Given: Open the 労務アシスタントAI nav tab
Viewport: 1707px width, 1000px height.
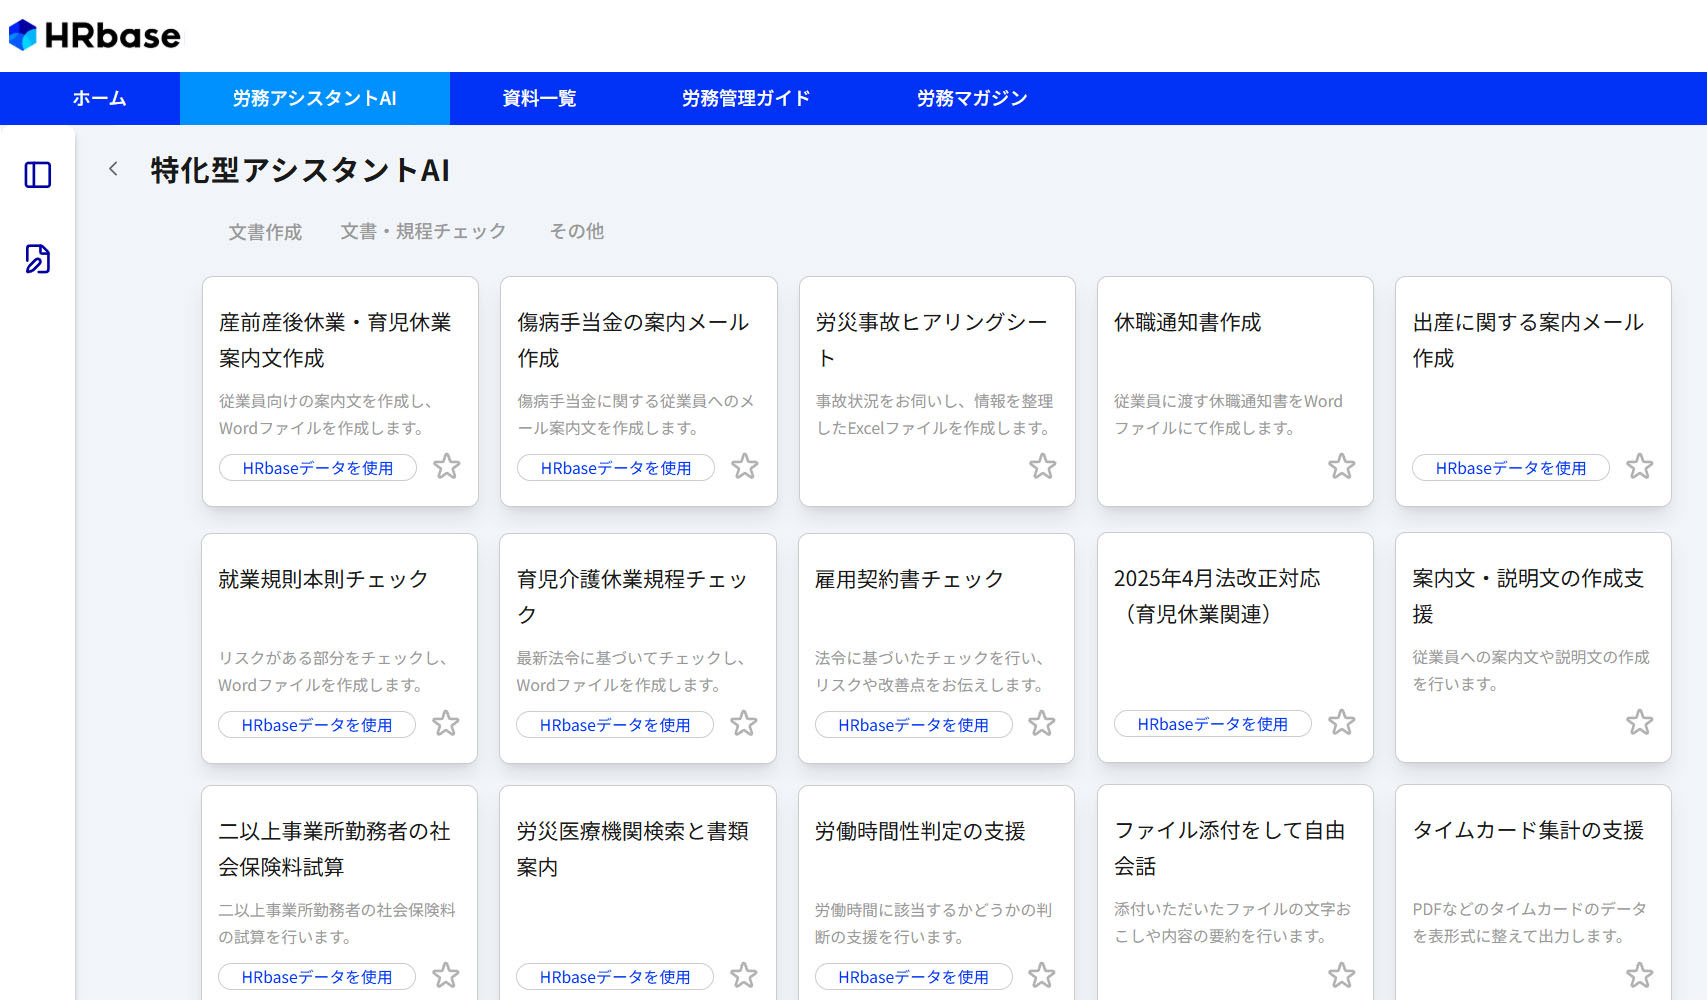Looking at the screenshot, I should [314, 98].
